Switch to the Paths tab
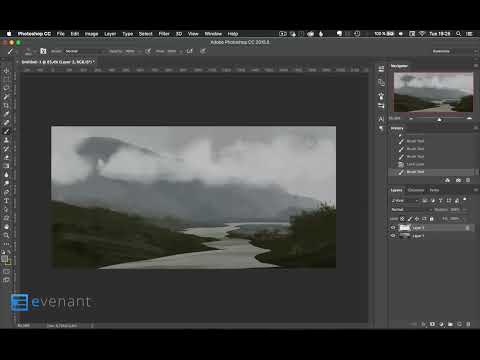 tap(434, 190)
